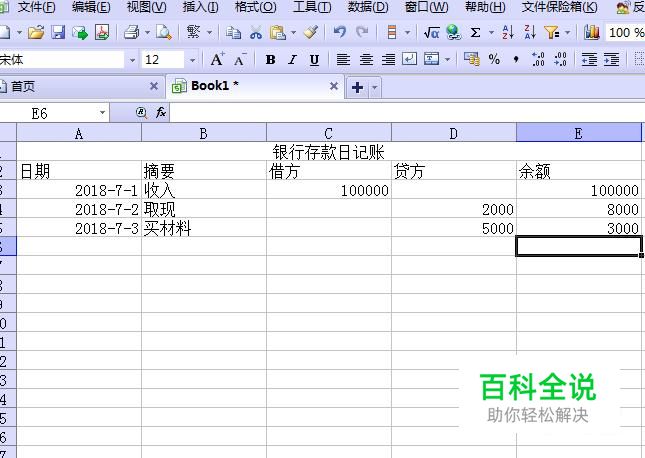This screenshot has height=458, width=645.
Task: Insert a formula with the square root icon
Action: coord(432,33)
